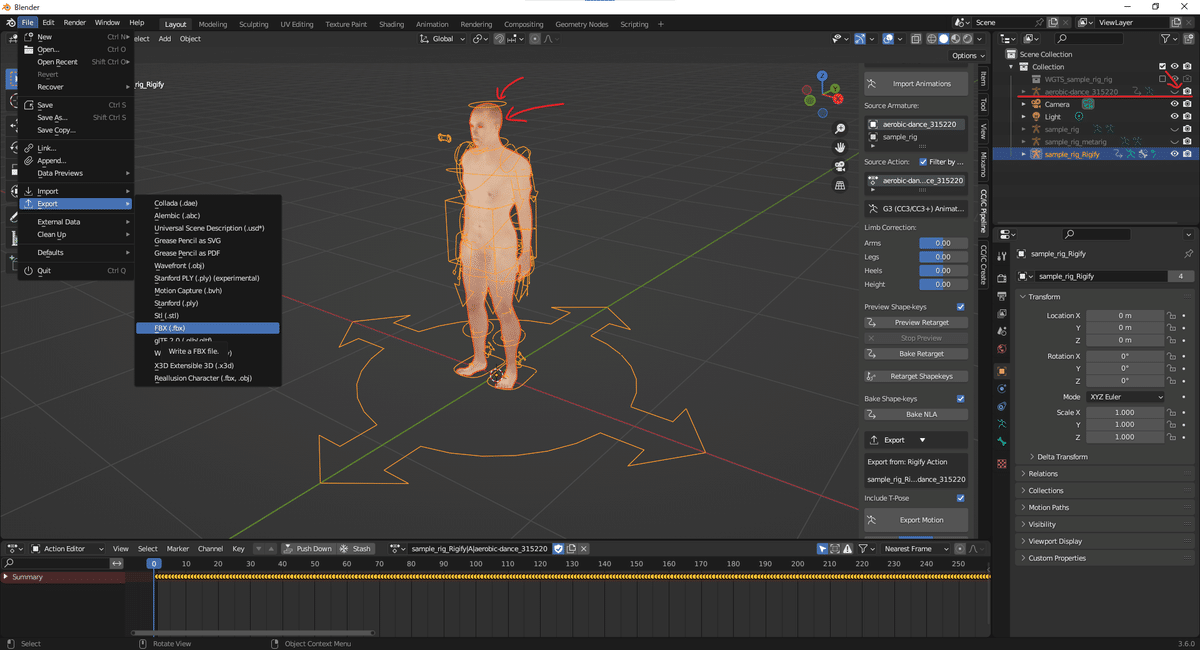Click the Preview Retarget button
Screen dimensions: 1200x650
click(916, 323)
